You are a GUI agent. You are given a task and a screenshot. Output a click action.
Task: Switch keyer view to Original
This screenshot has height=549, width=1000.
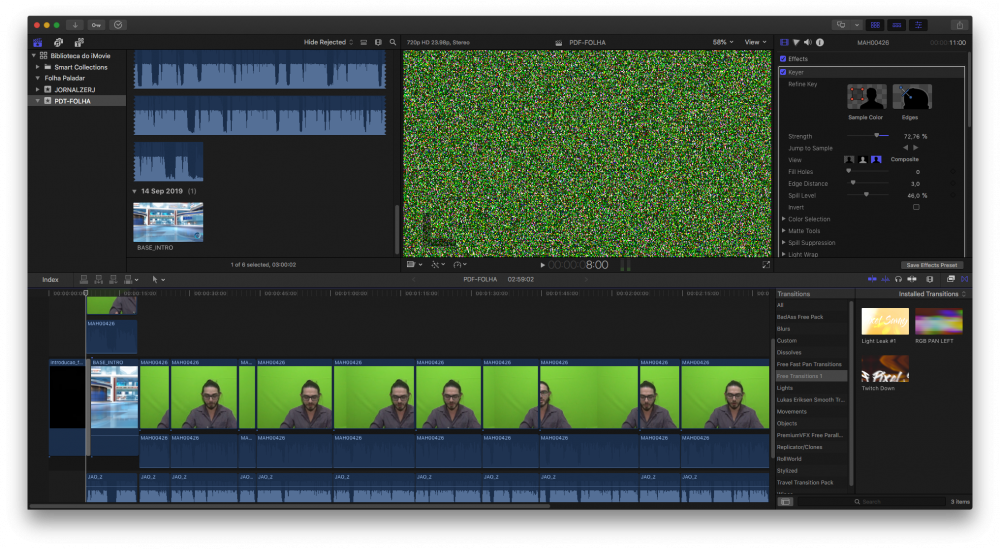tap(849, 159)
